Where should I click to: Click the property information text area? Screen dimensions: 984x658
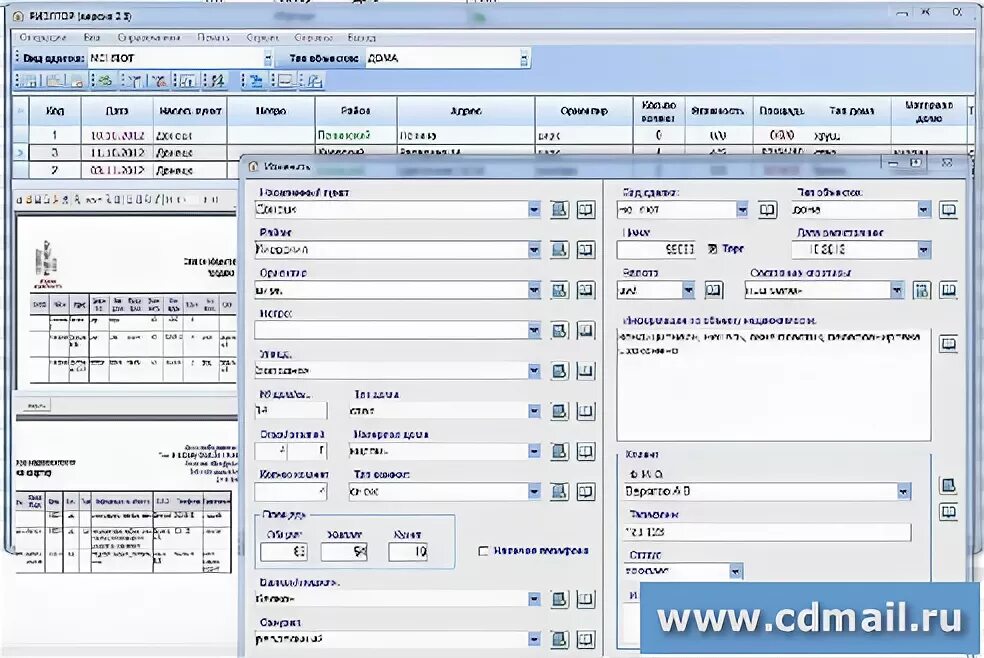click(774, 385)
